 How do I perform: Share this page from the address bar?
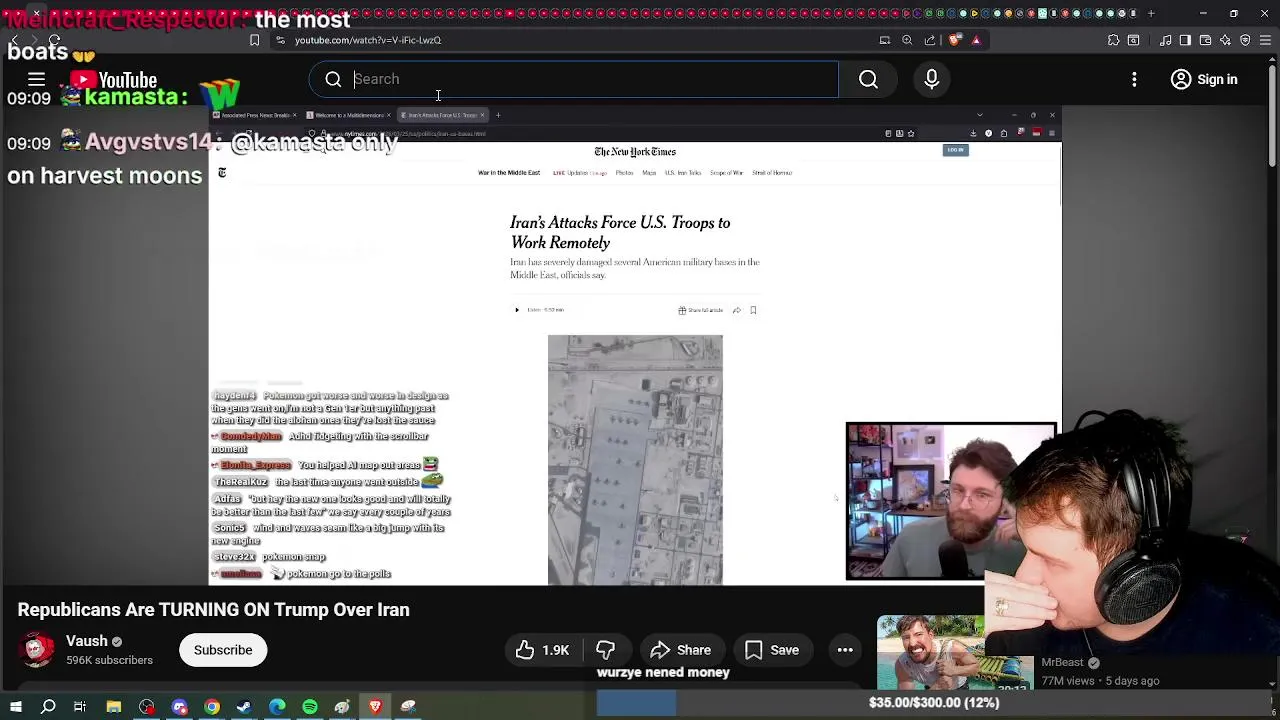(x=930, y=40)
